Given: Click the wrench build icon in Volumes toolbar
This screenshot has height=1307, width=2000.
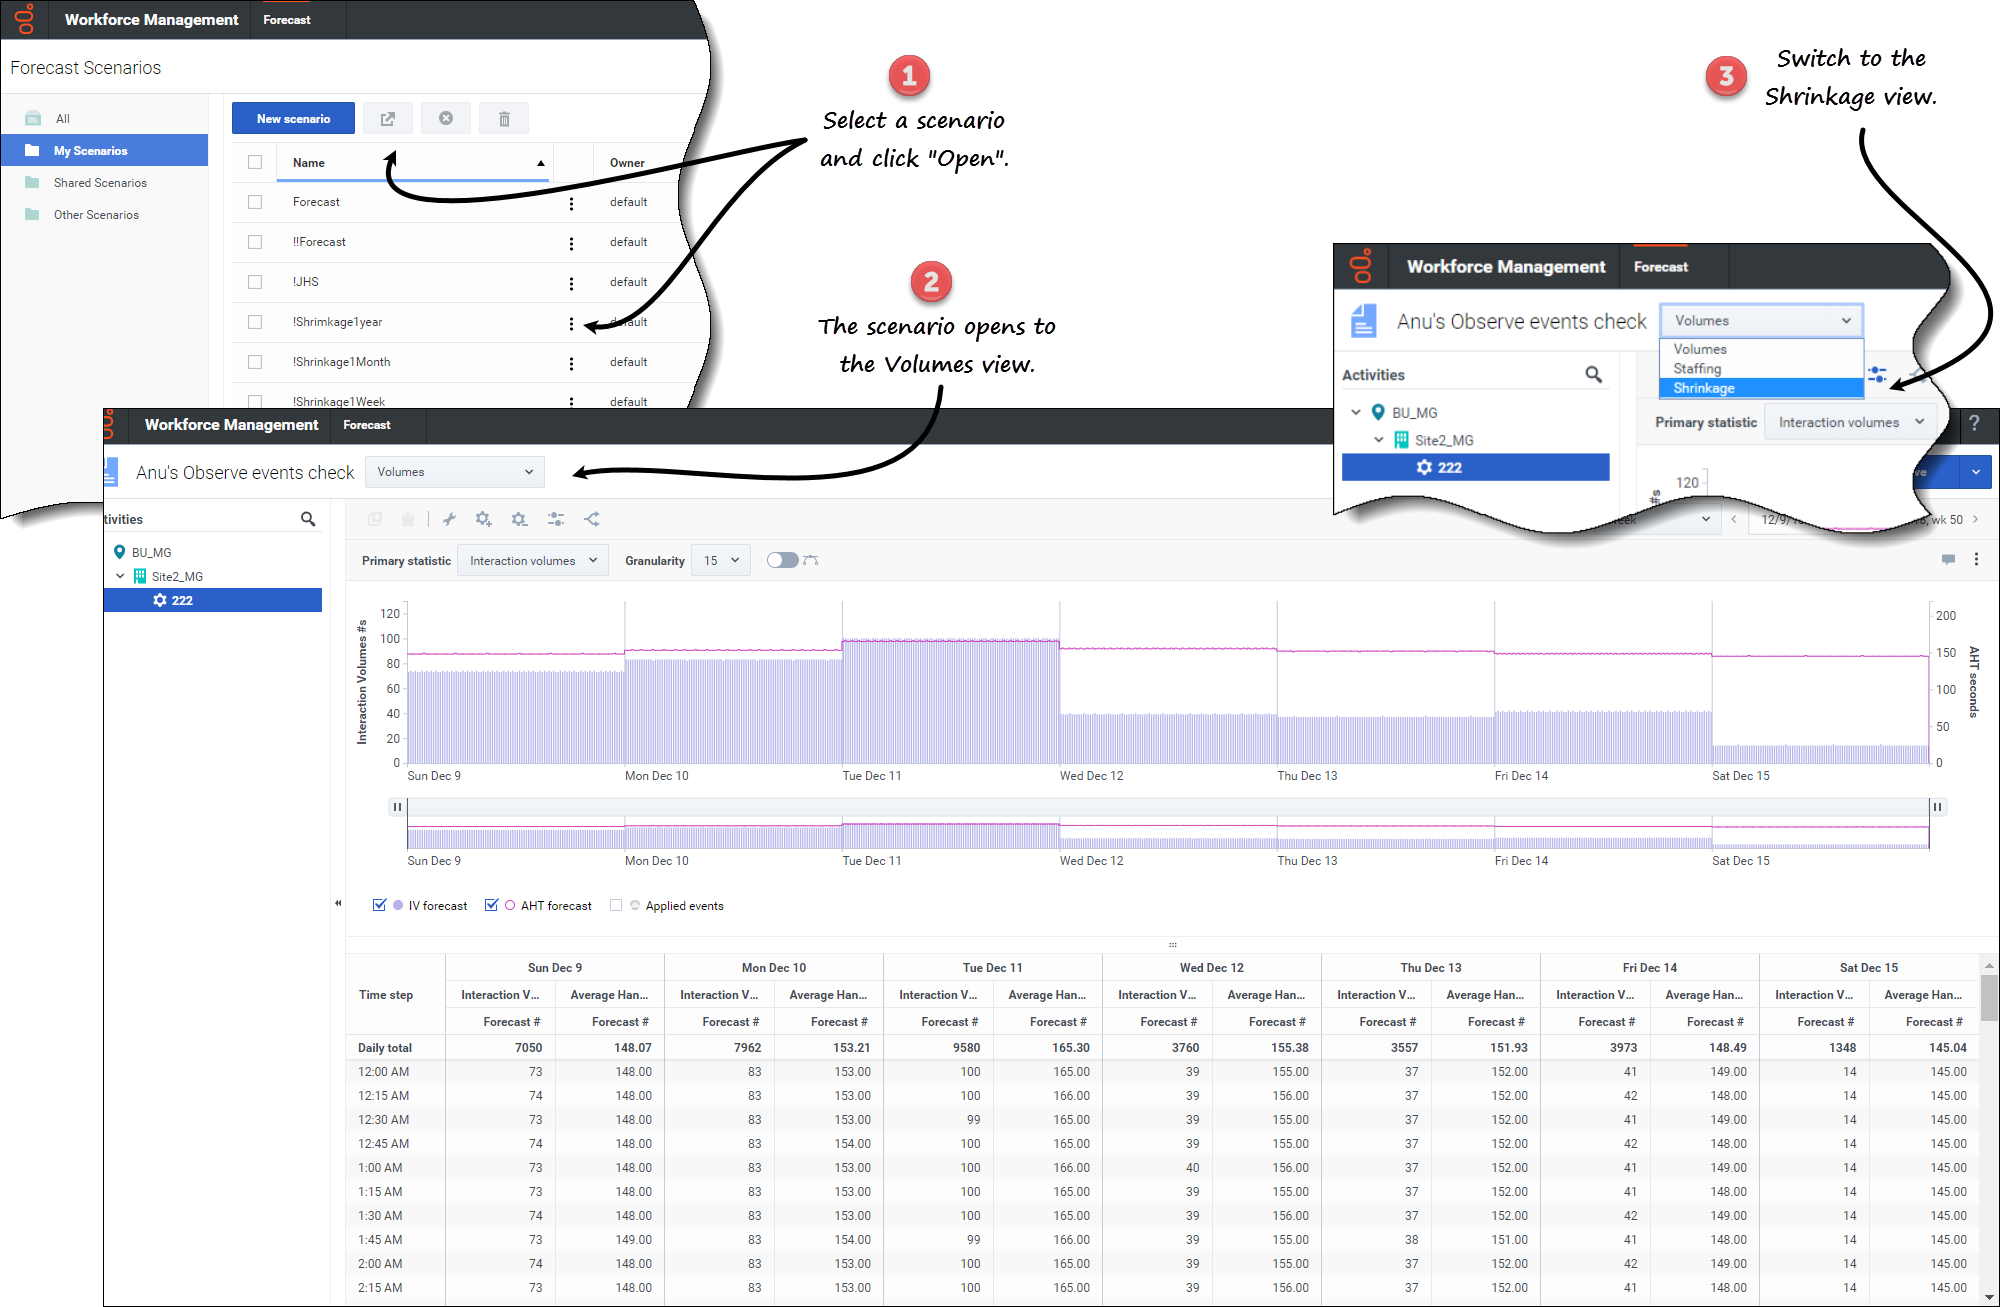Looking at the screenshot, I should pos(450,519).
